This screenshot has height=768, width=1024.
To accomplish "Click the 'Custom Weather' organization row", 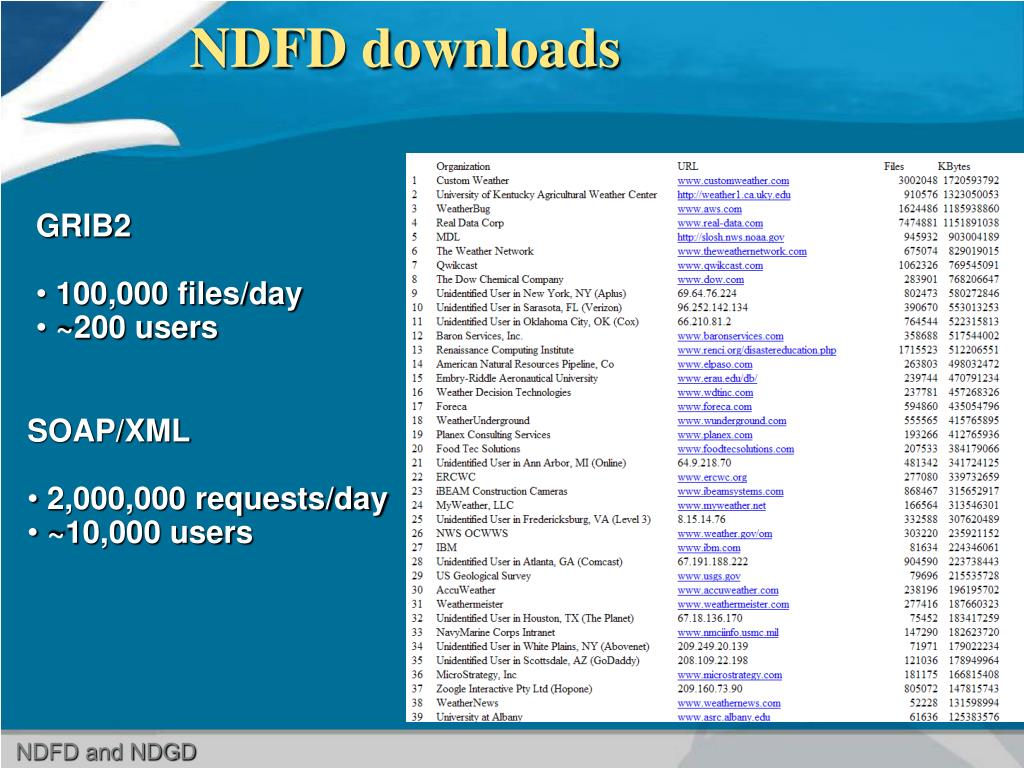I will (x=472, y=181).
